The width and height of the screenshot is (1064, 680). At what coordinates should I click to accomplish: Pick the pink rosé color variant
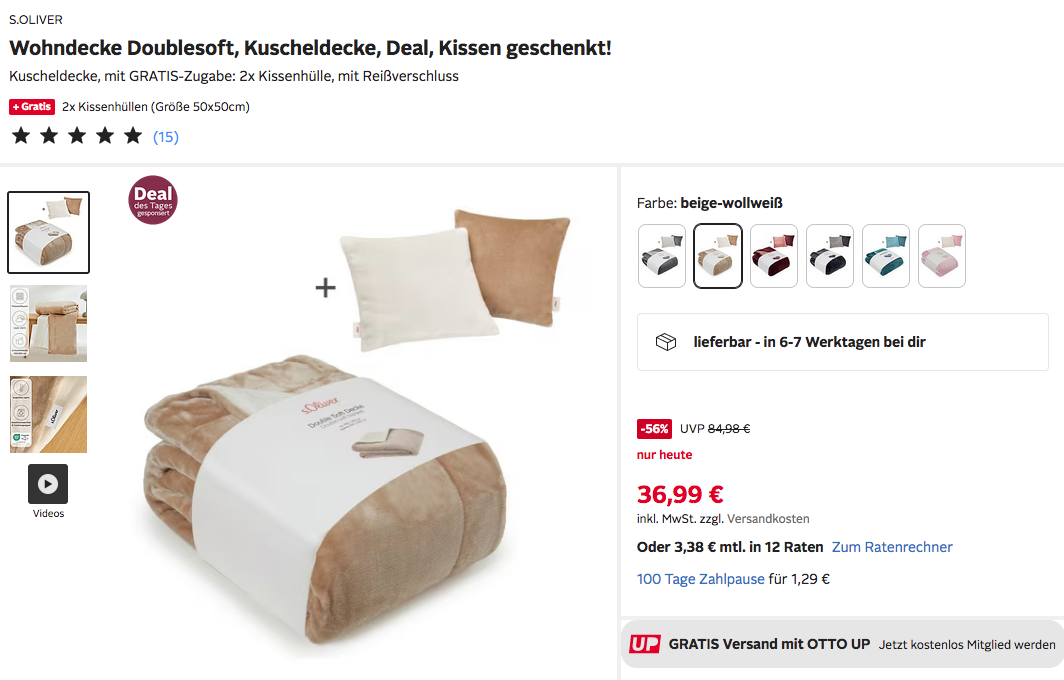(x=942, y=256)
